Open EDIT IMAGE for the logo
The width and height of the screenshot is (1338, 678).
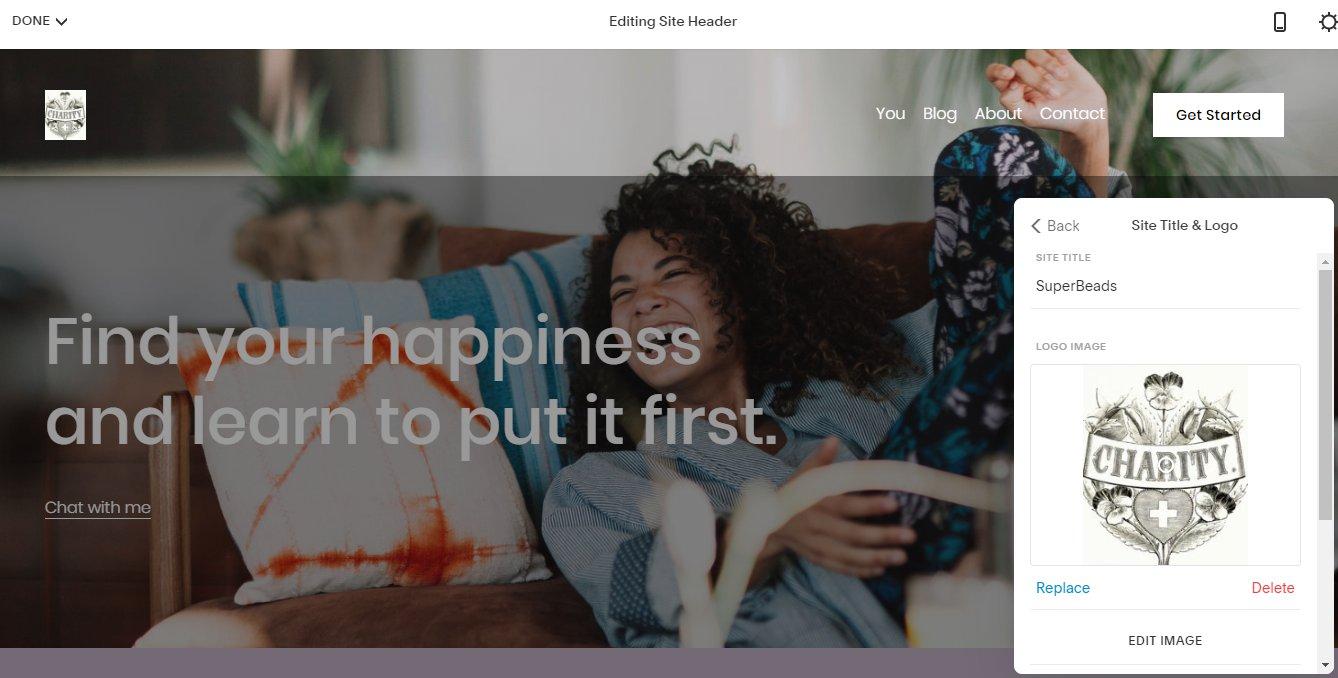coord(1165,641)
